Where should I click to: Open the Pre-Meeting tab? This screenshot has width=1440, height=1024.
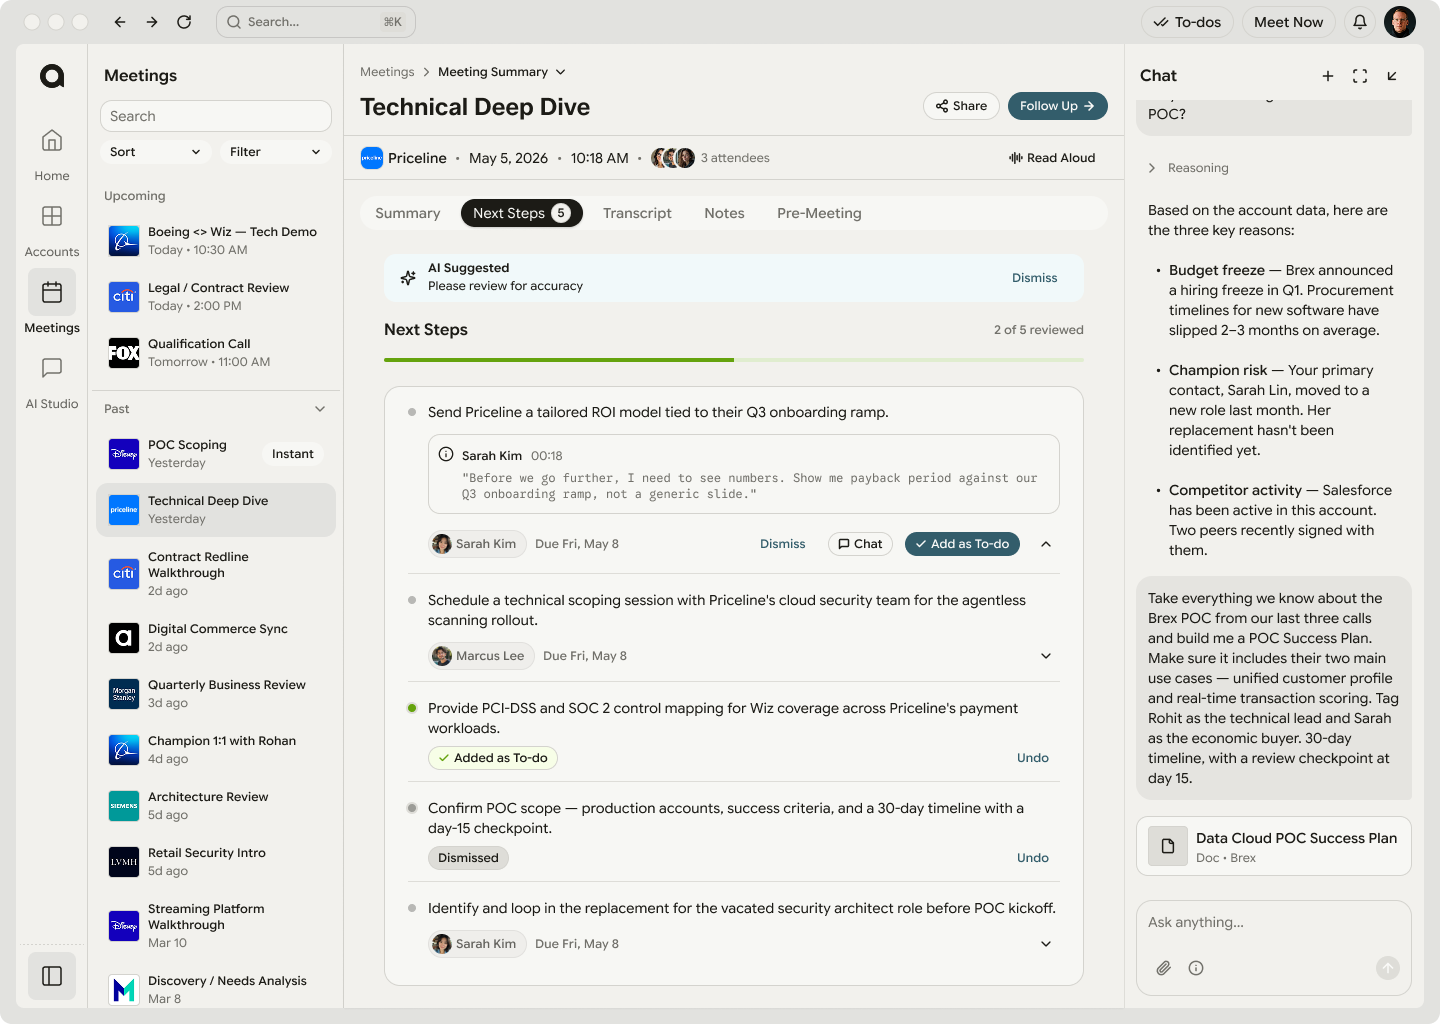tap(819, 213)
